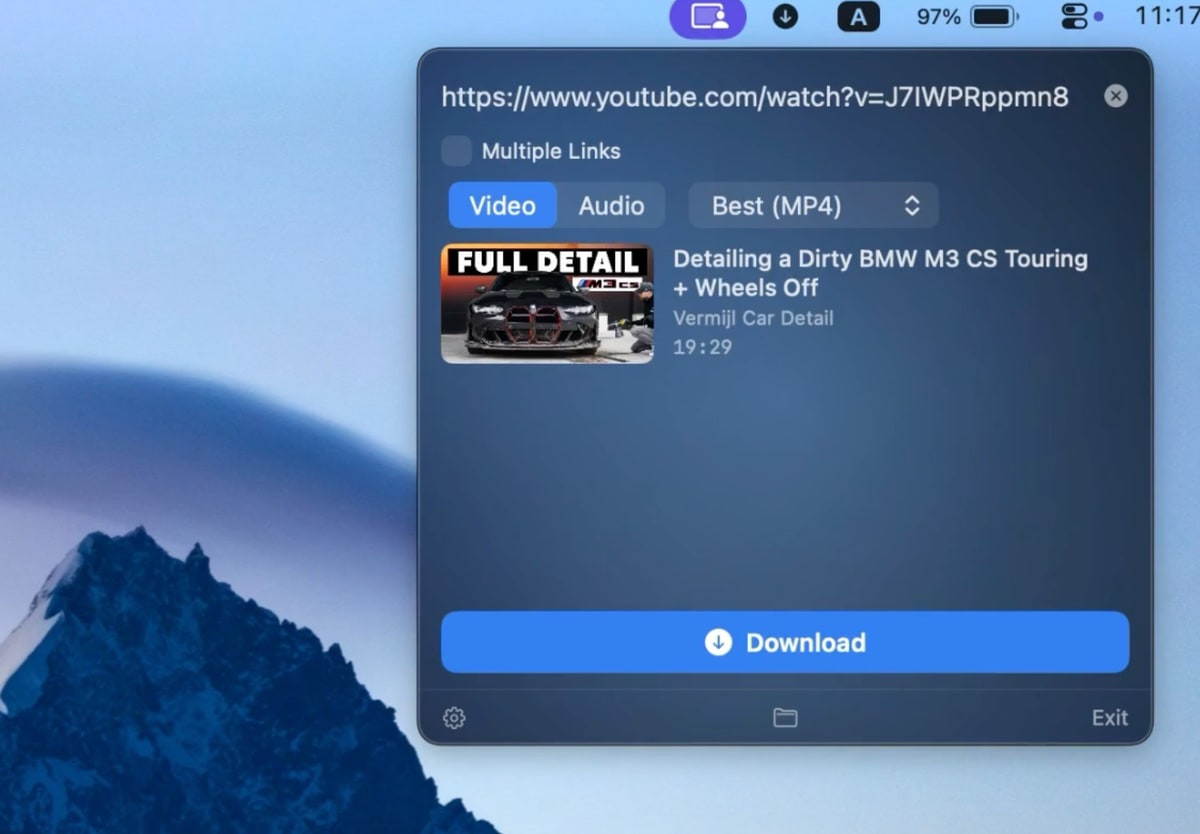Click the menu bar clock
Viewport: 1200px width, 834px height.
[x=1166, y=16]
